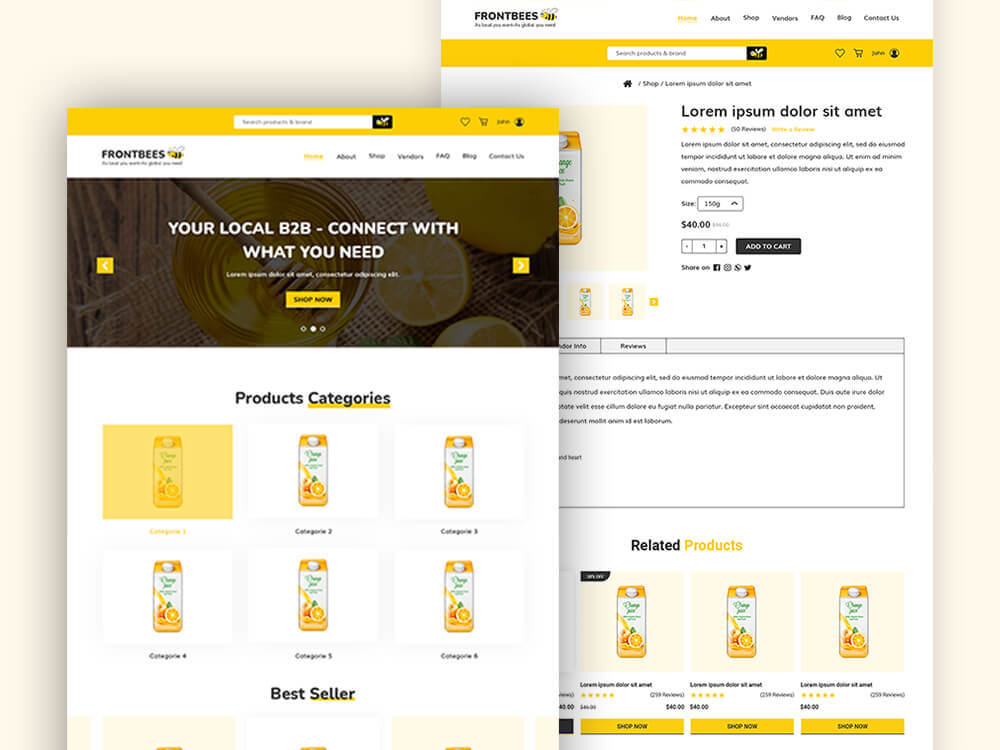Switch to the Reviews tab
This screenshot has width=1000, height=750.
pos(633,346)
